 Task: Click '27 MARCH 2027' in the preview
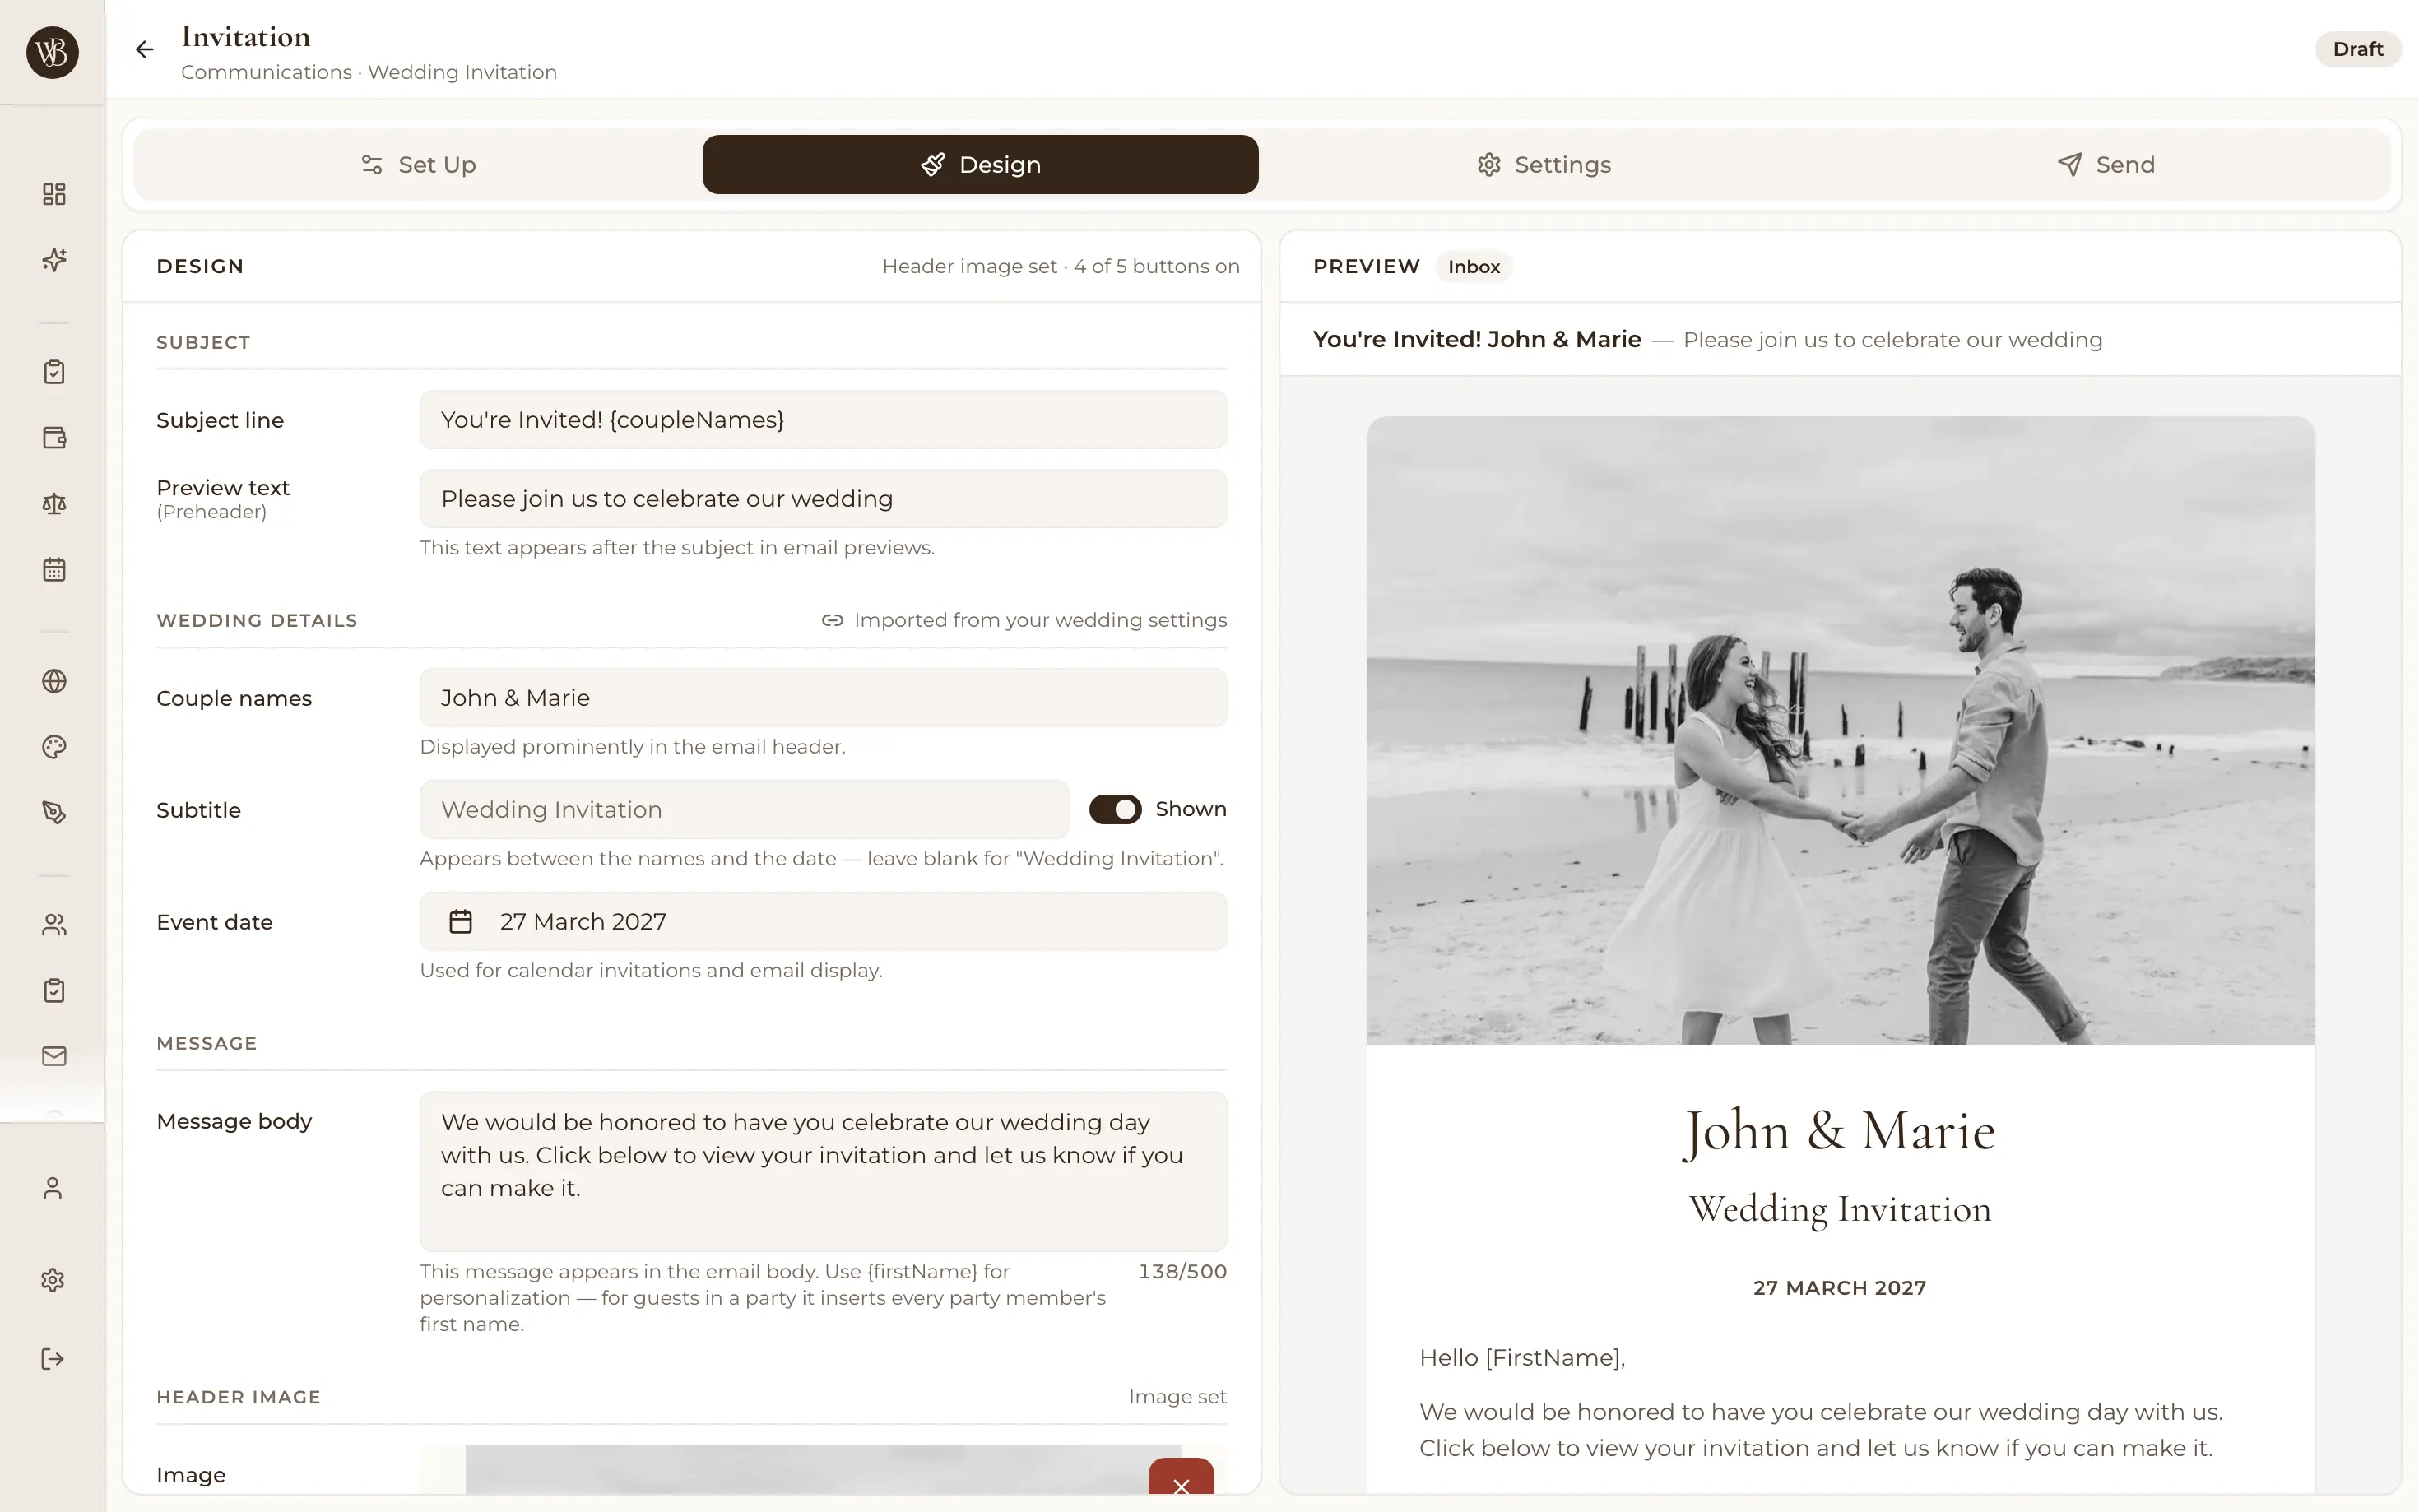pos(1839,1288)
